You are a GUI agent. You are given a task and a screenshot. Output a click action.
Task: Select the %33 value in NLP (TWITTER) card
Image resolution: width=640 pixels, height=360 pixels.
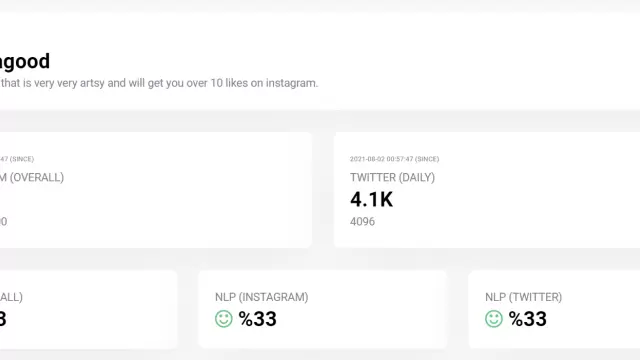(x=528, y=319)
